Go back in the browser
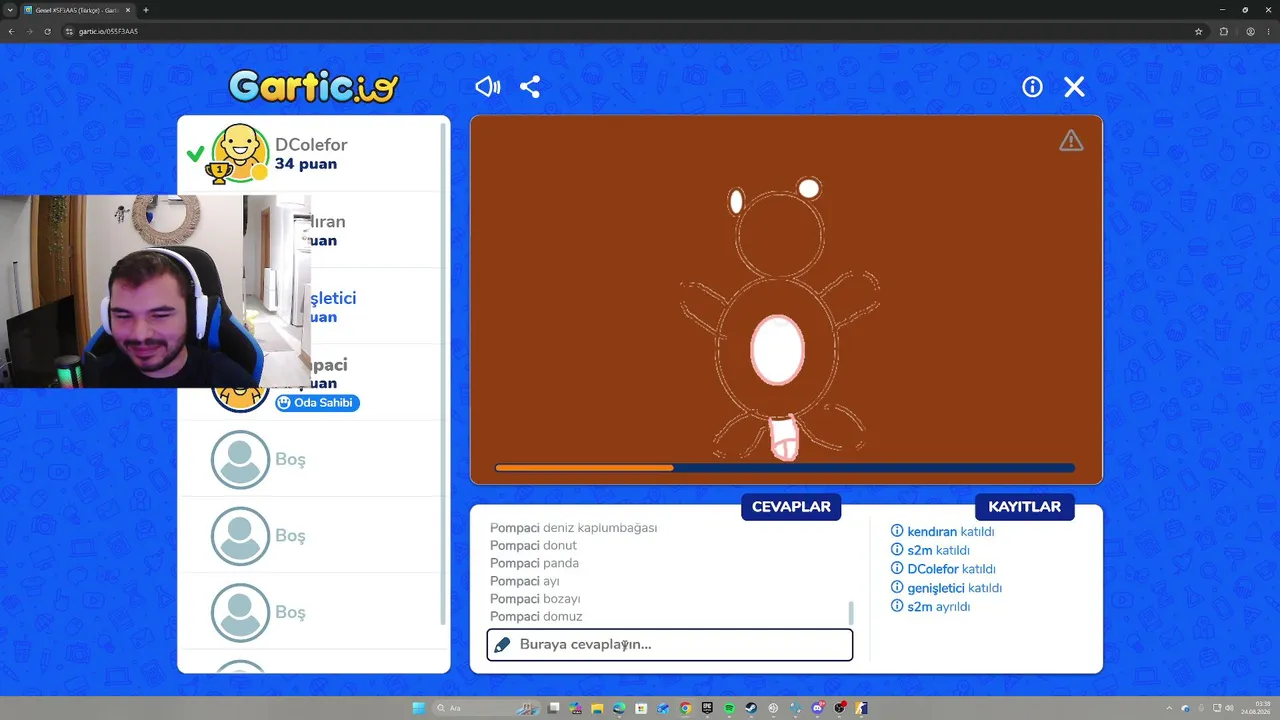Screen dimensions: 1280x720 (11, 31)
